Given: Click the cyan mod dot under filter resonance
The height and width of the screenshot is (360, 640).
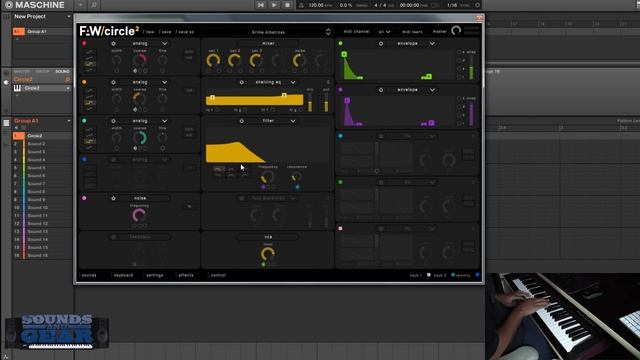Looking at the screenshot, I should pyautogui.click(x=297, y=187).
